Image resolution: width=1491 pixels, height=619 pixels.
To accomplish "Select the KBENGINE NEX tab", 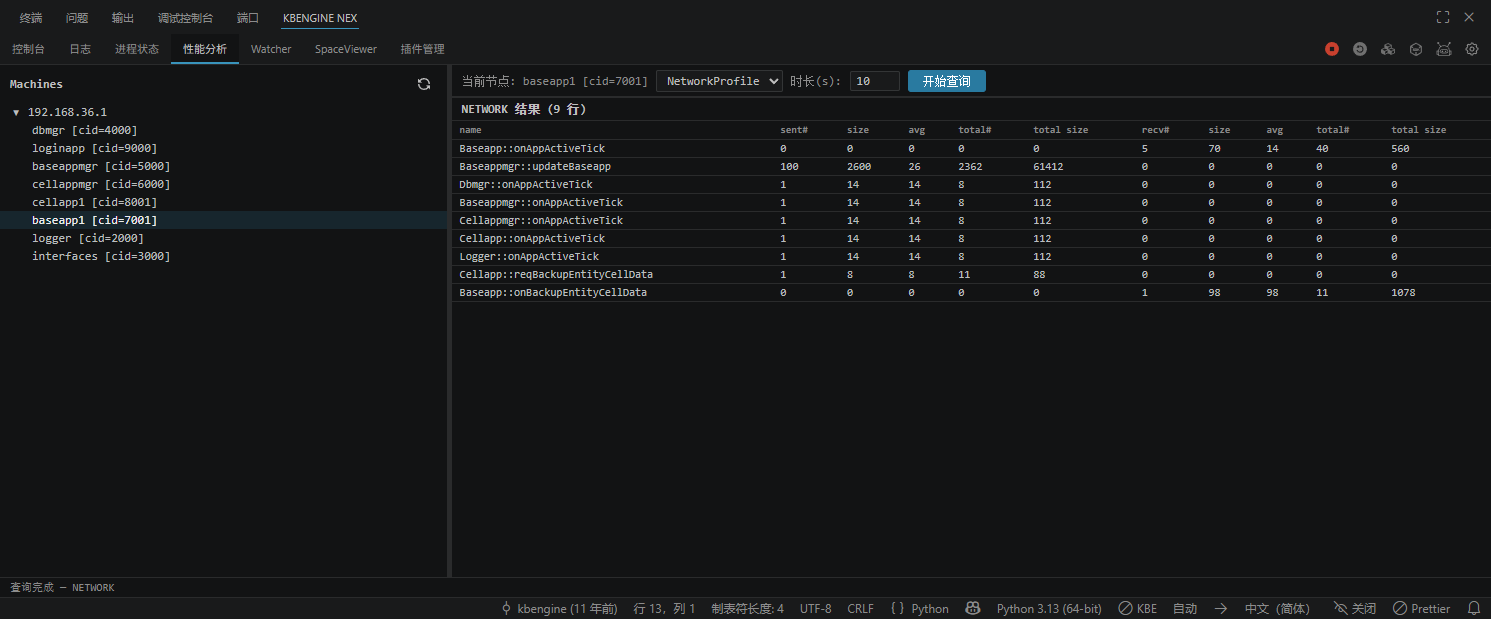I will 320,18.
